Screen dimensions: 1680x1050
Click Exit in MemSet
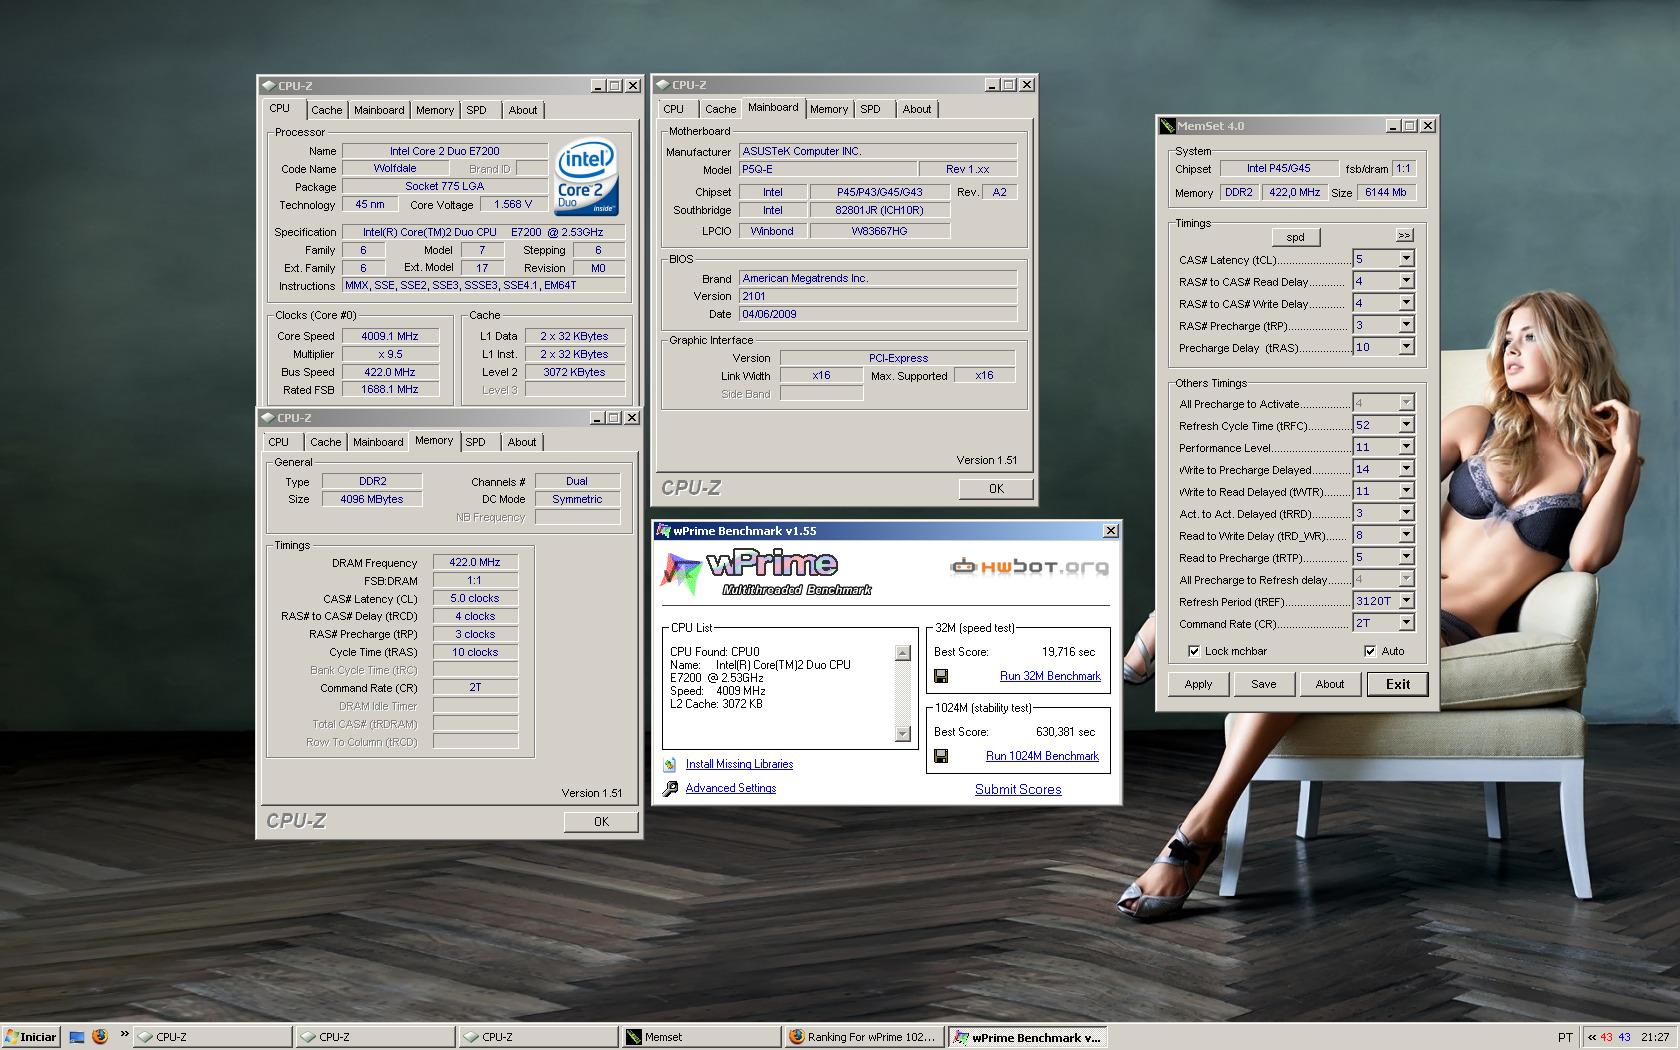1397,684
